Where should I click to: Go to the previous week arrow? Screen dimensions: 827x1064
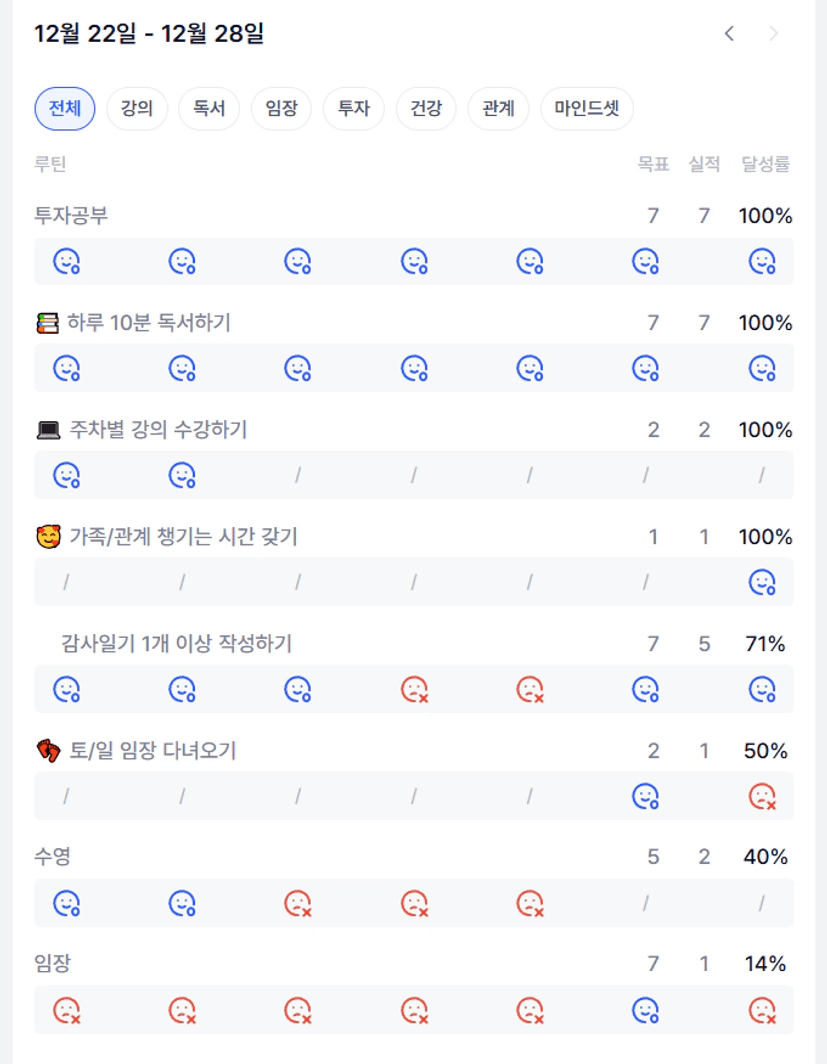coord(729,34)
